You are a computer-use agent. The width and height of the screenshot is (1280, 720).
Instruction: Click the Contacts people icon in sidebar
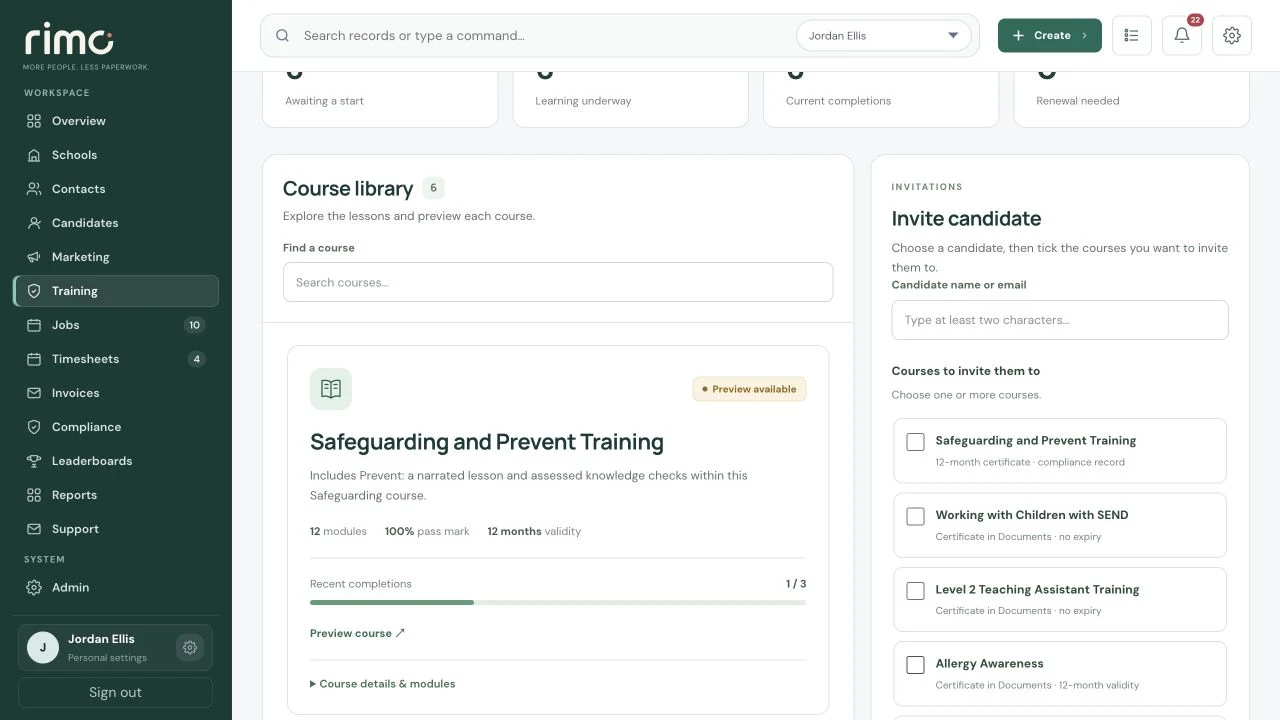tap(34, 189)
